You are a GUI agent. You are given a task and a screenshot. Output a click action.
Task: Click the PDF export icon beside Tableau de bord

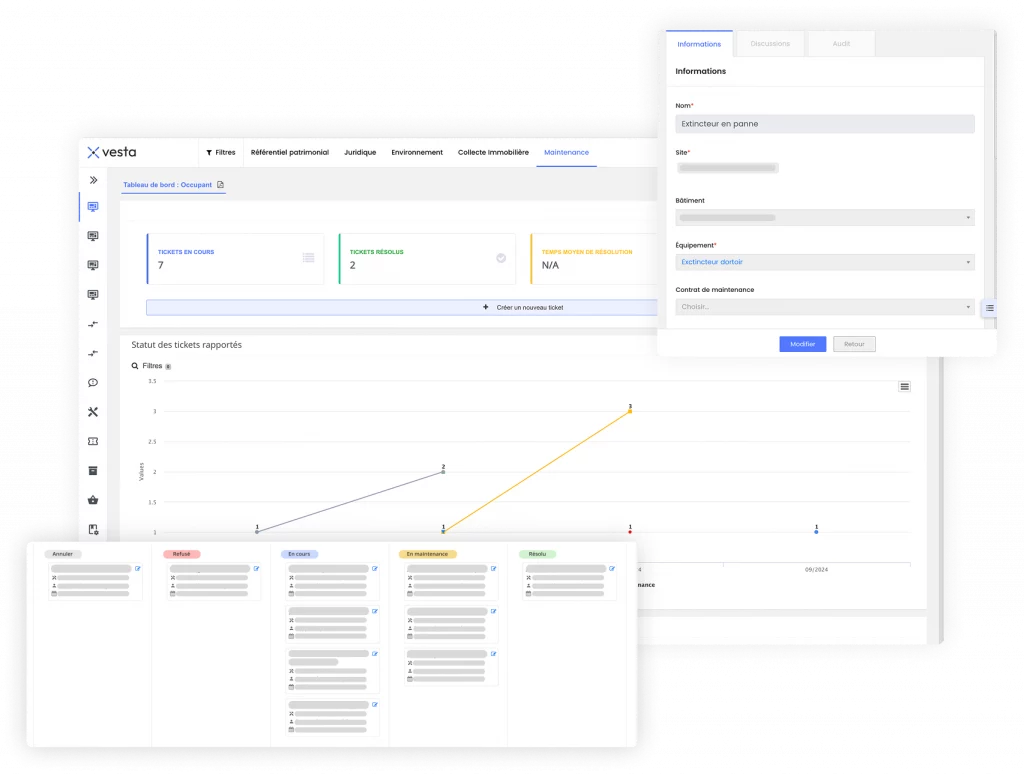pos(220,185)
